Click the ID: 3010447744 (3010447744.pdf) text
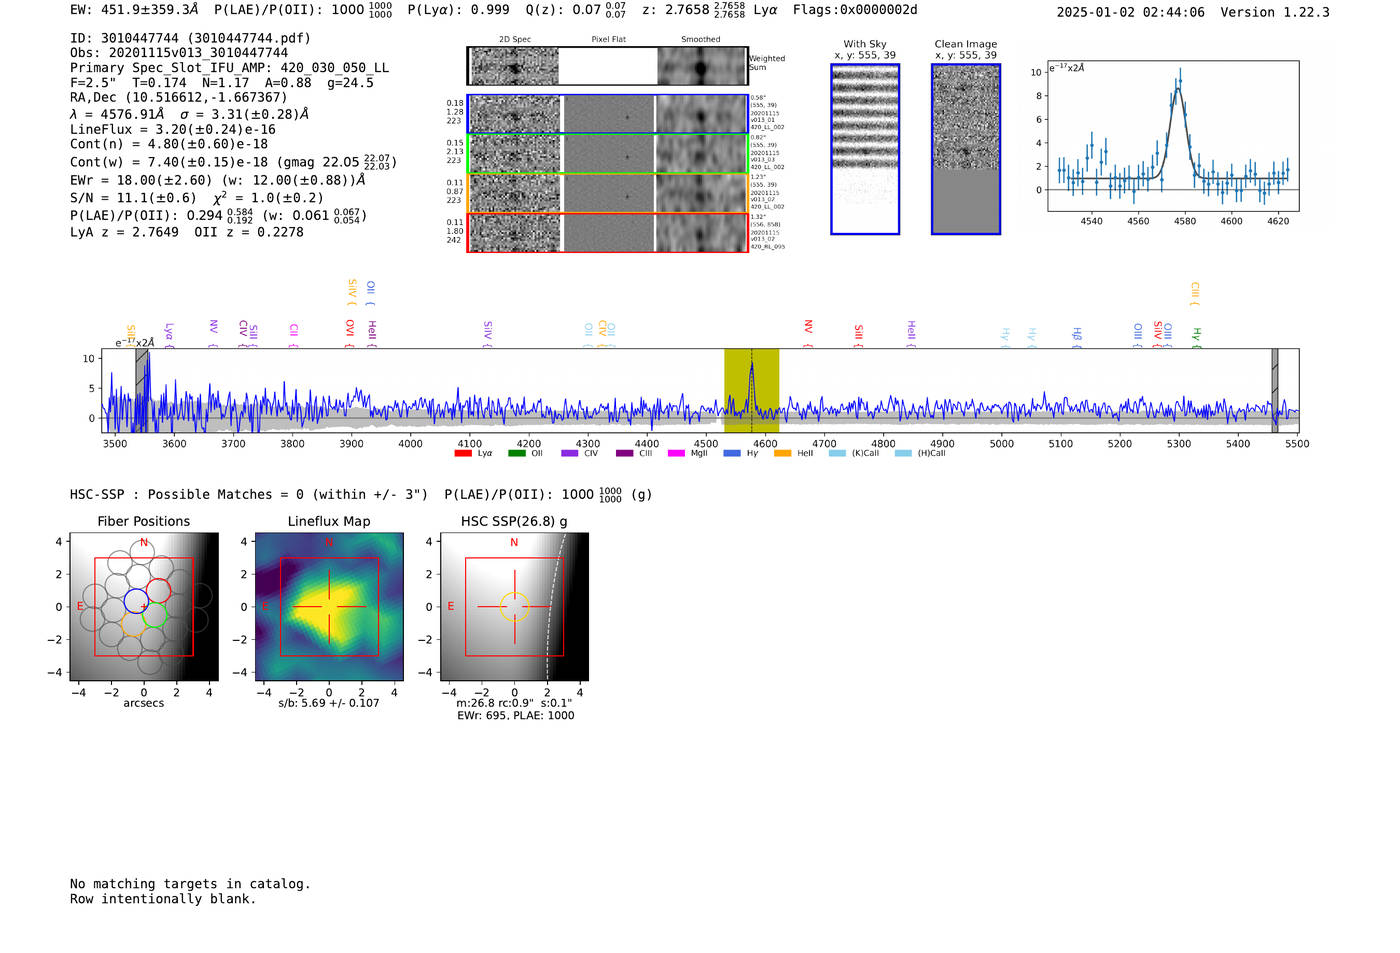 click(x=190, y=38)
